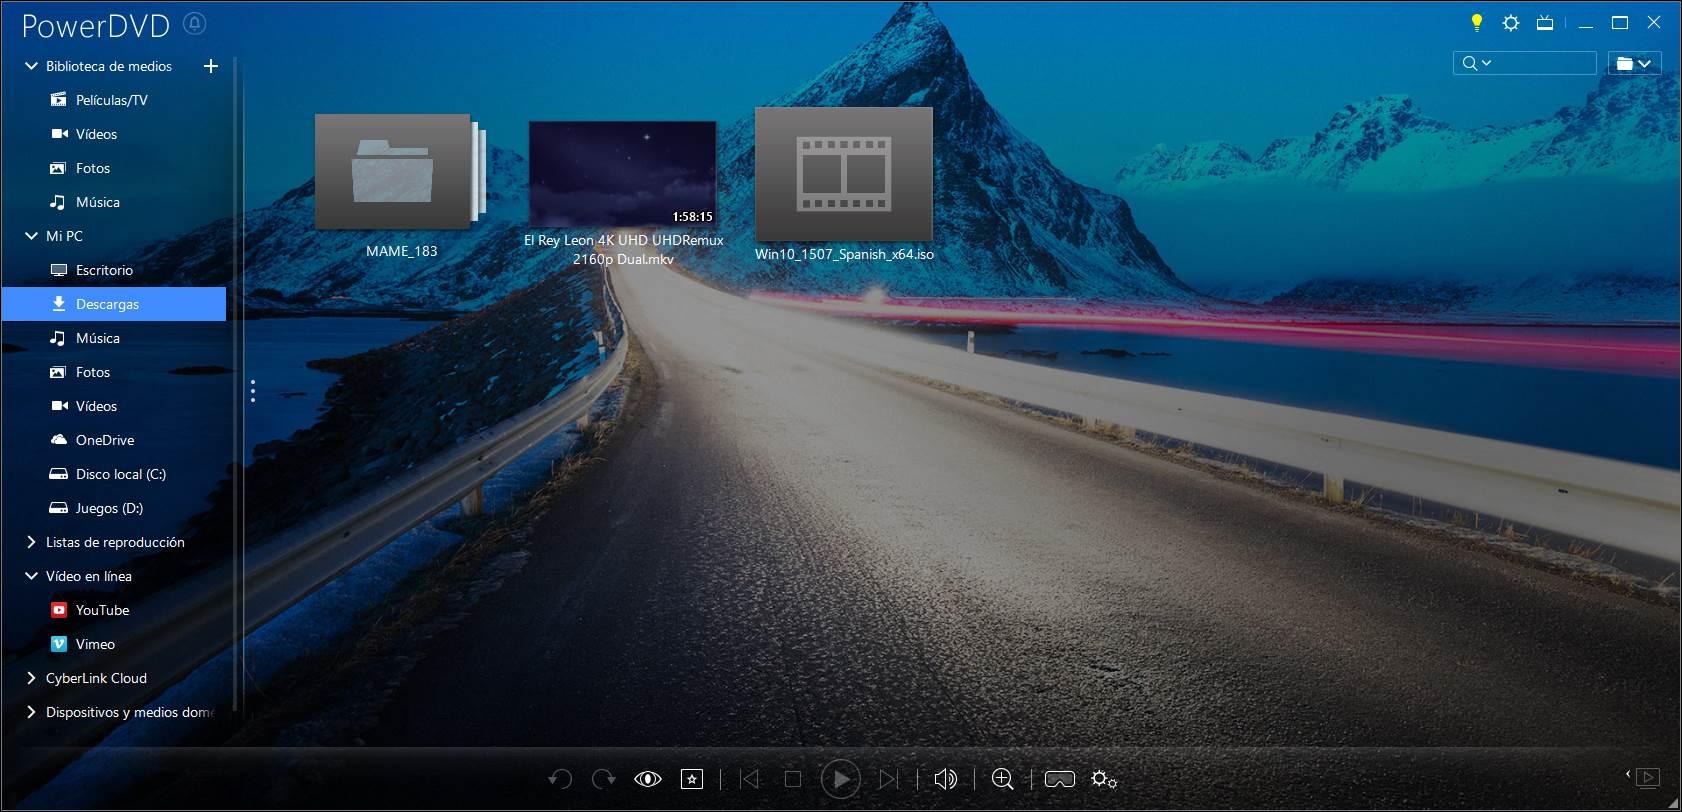Open YouTube online video

[102, 610]
